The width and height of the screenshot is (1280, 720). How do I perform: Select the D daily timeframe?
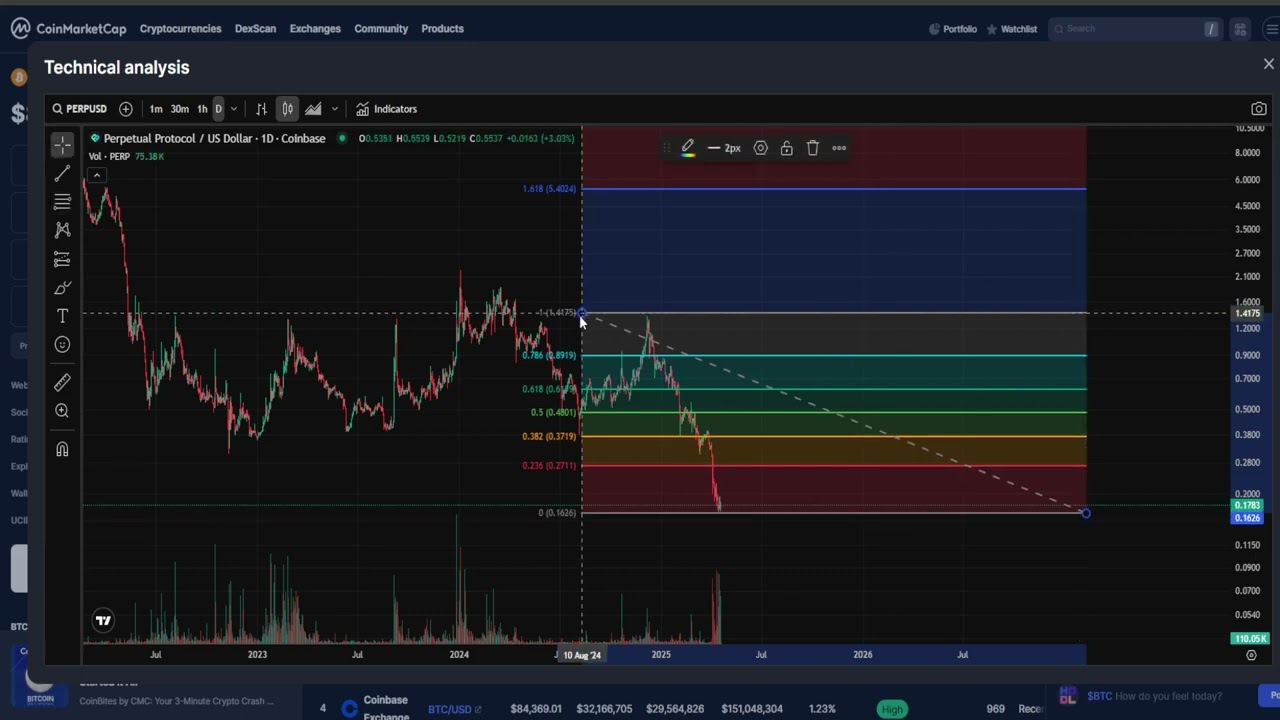coord(218,109)
